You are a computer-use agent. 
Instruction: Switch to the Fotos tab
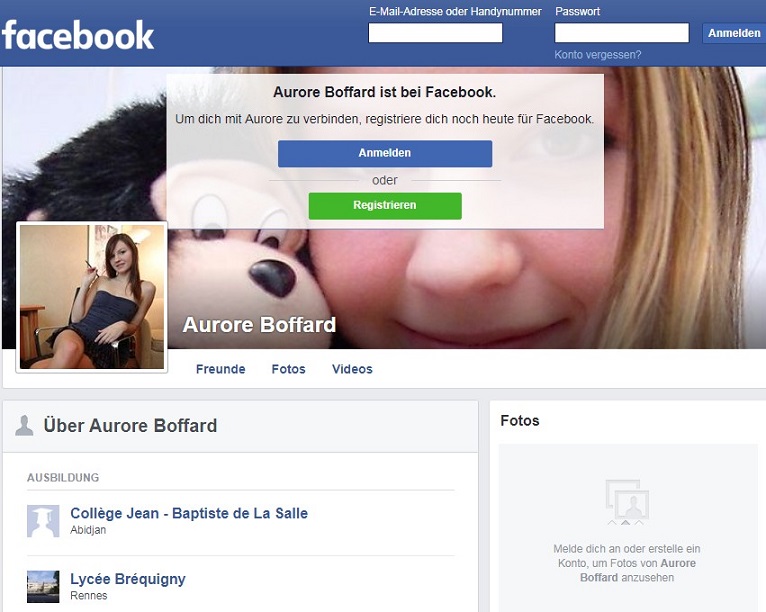coord(288,369)
